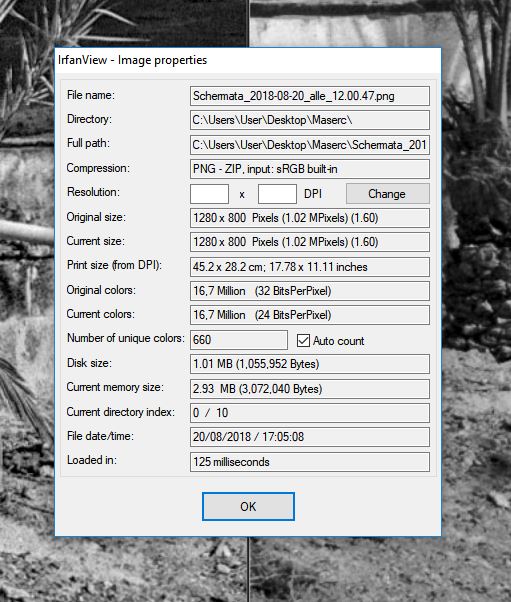Screen dimensions: 511x602
Task: Click the Current colors field
Action: (x=310, y=315)
